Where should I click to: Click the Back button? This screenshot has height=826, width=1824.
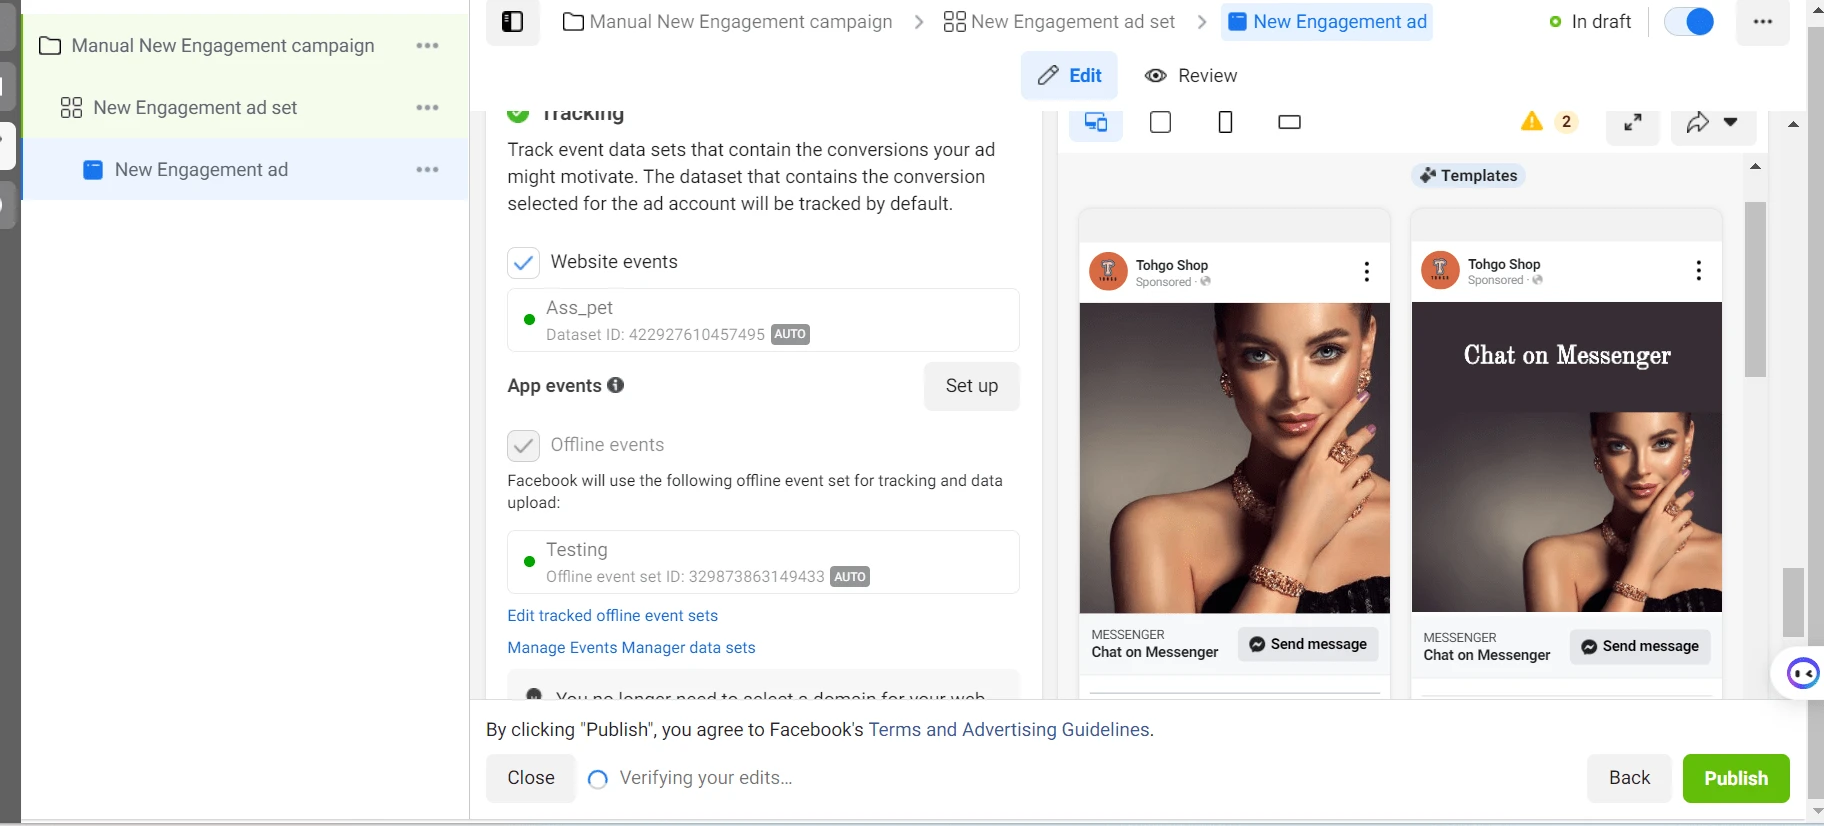click(x=1629, y=778)
